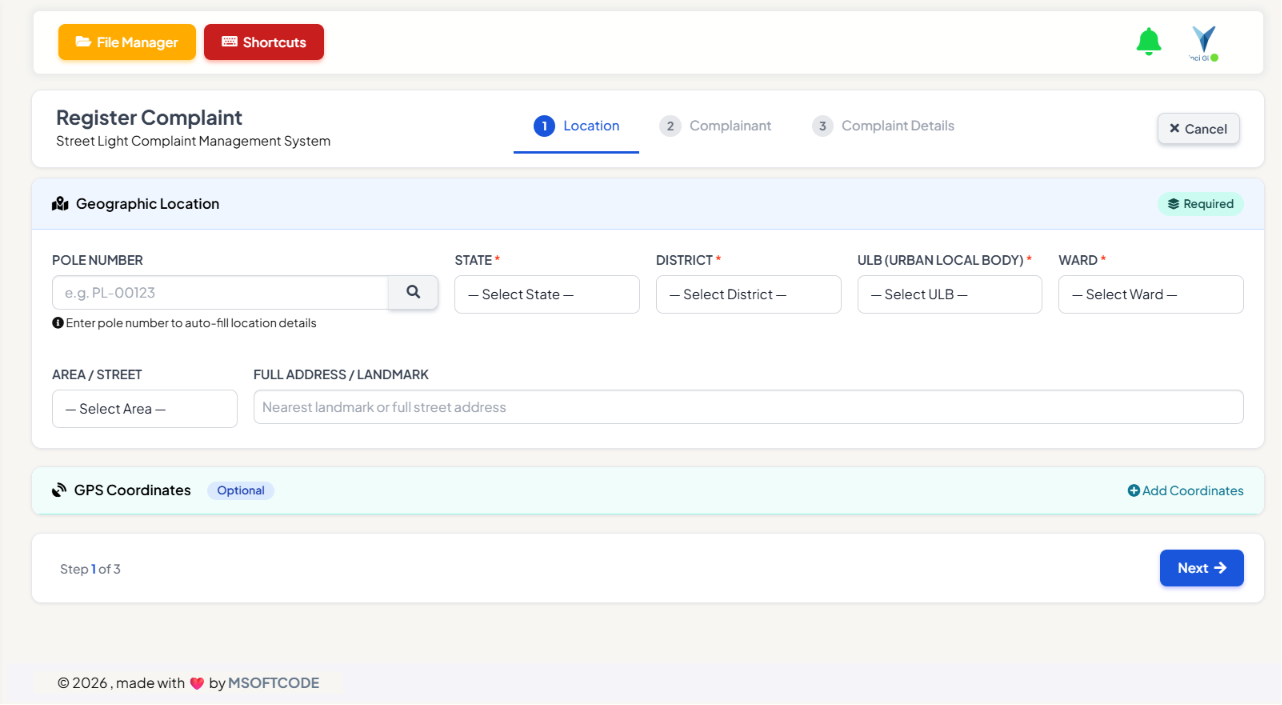This screenshot has height=705, width=1282.
Task: Click the Add Coordinates link
Action: [x=1186, y=491]
